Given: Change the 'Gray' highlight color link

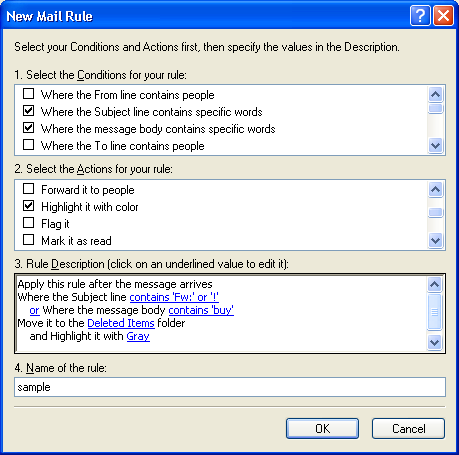Looking at the screenshot, I should [x=138, y=336].
